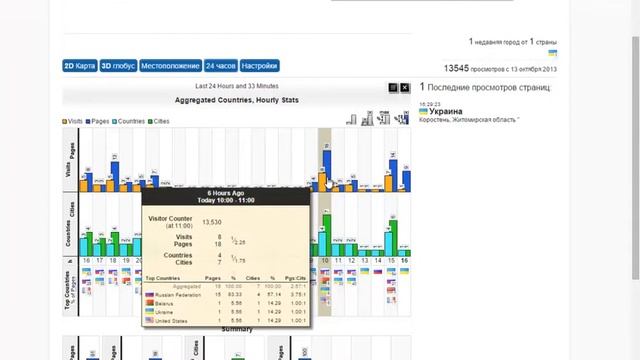This screenshot has width=640, height=360.
Task: Click the Ukraine flag under the city count
Action: point(553,53)
